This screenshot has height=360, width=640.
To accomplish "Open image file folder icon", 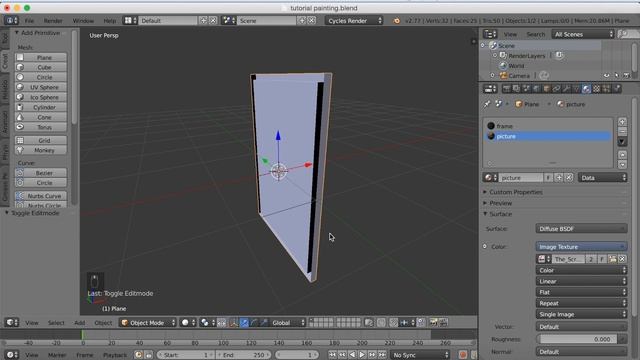I will [x=612, y=259].
